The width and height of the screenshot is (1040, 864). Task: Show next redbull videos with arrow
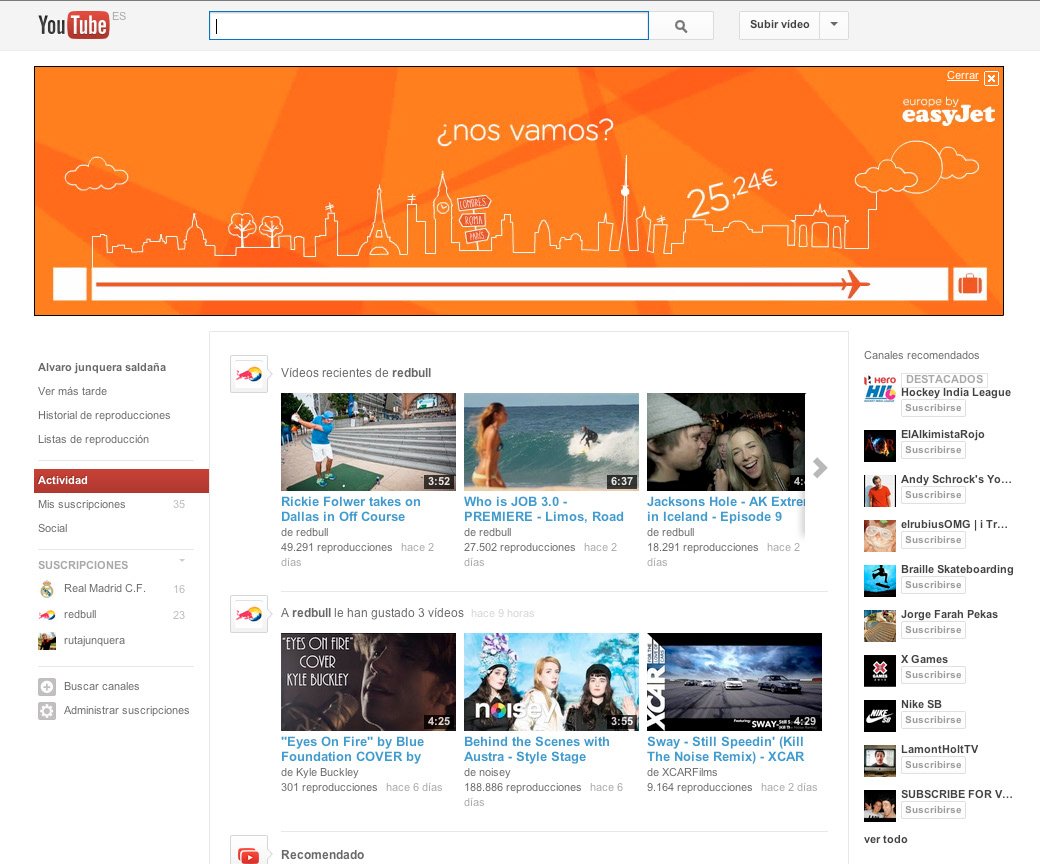pyautogui.click(x=820, y=467)
